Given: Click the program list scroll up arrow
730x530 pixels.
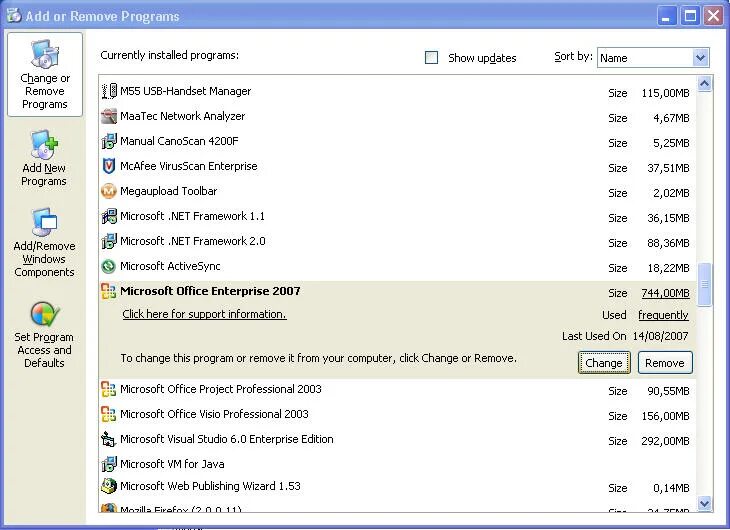Looking at the screenshot, I should pyautogui.click(x=705, y=84).
